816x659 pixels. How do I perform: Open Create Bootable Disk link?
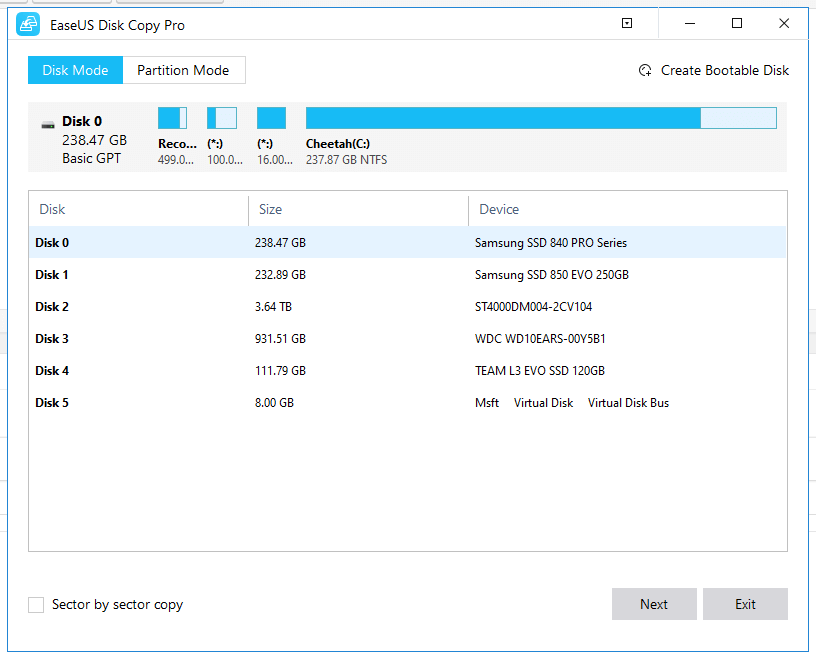pos(724,70)
